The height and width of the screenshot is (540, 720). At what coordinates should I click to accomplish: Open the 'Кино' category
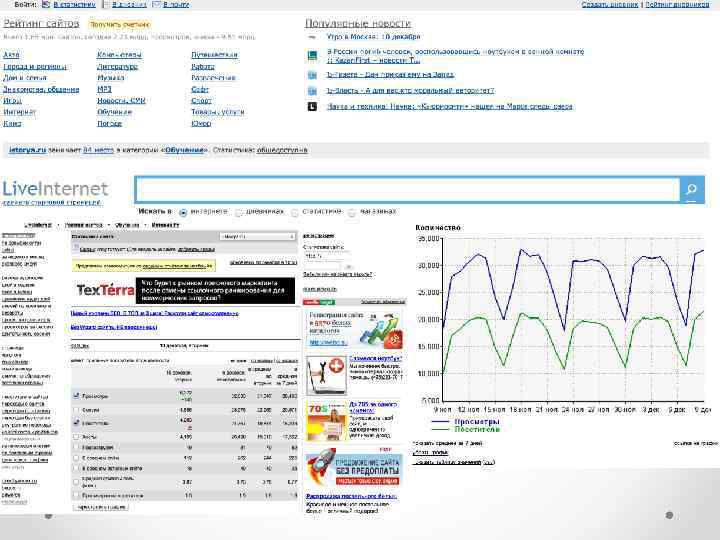click(12, 123)
